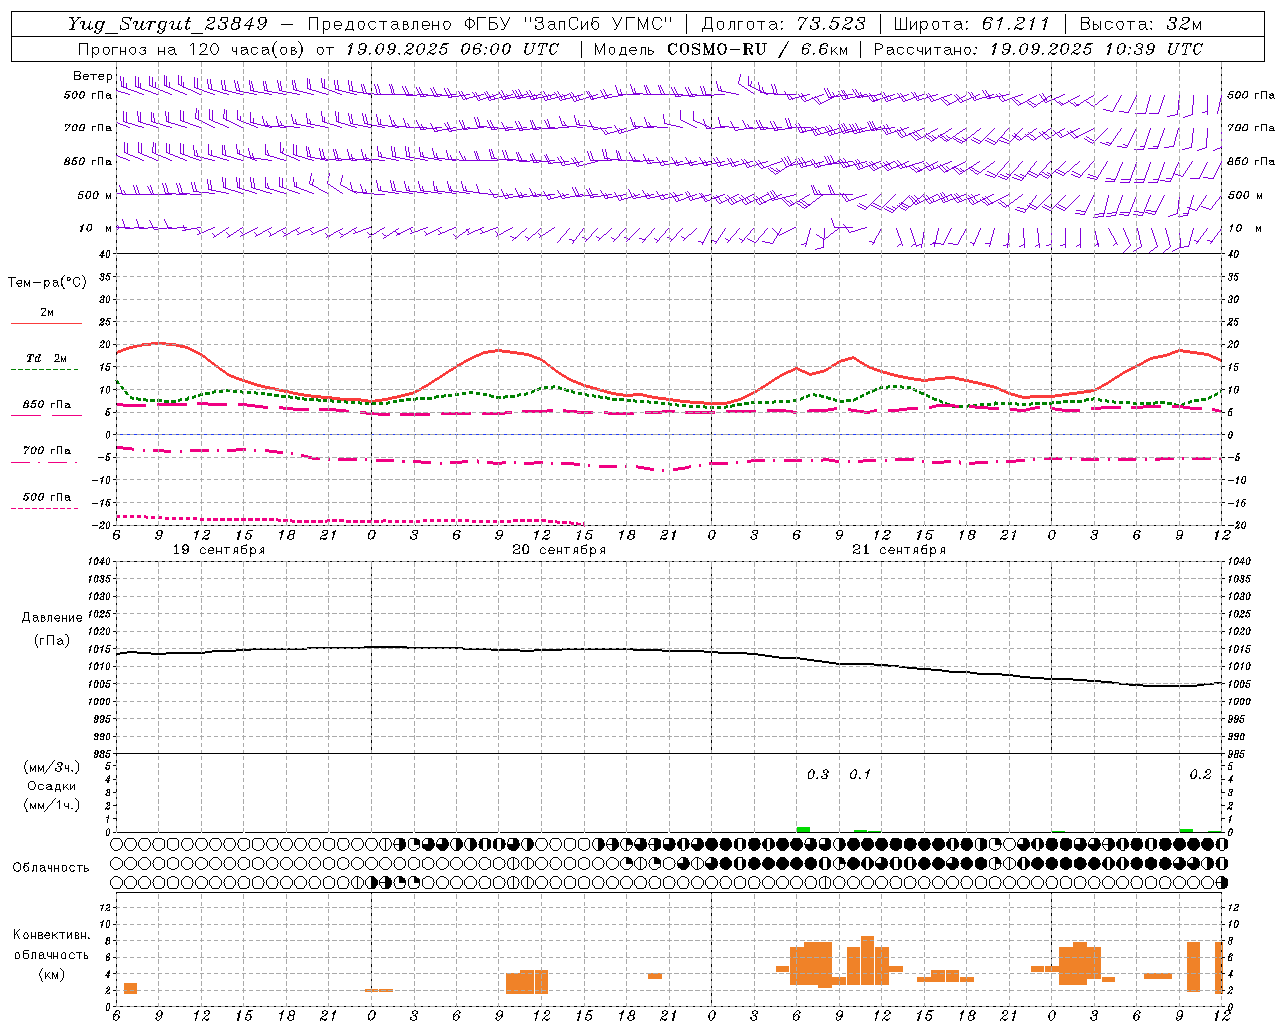Click the '(гПа)' unit under Давление
Screen dimensions: 1280x1024
[x=52, y=640]
